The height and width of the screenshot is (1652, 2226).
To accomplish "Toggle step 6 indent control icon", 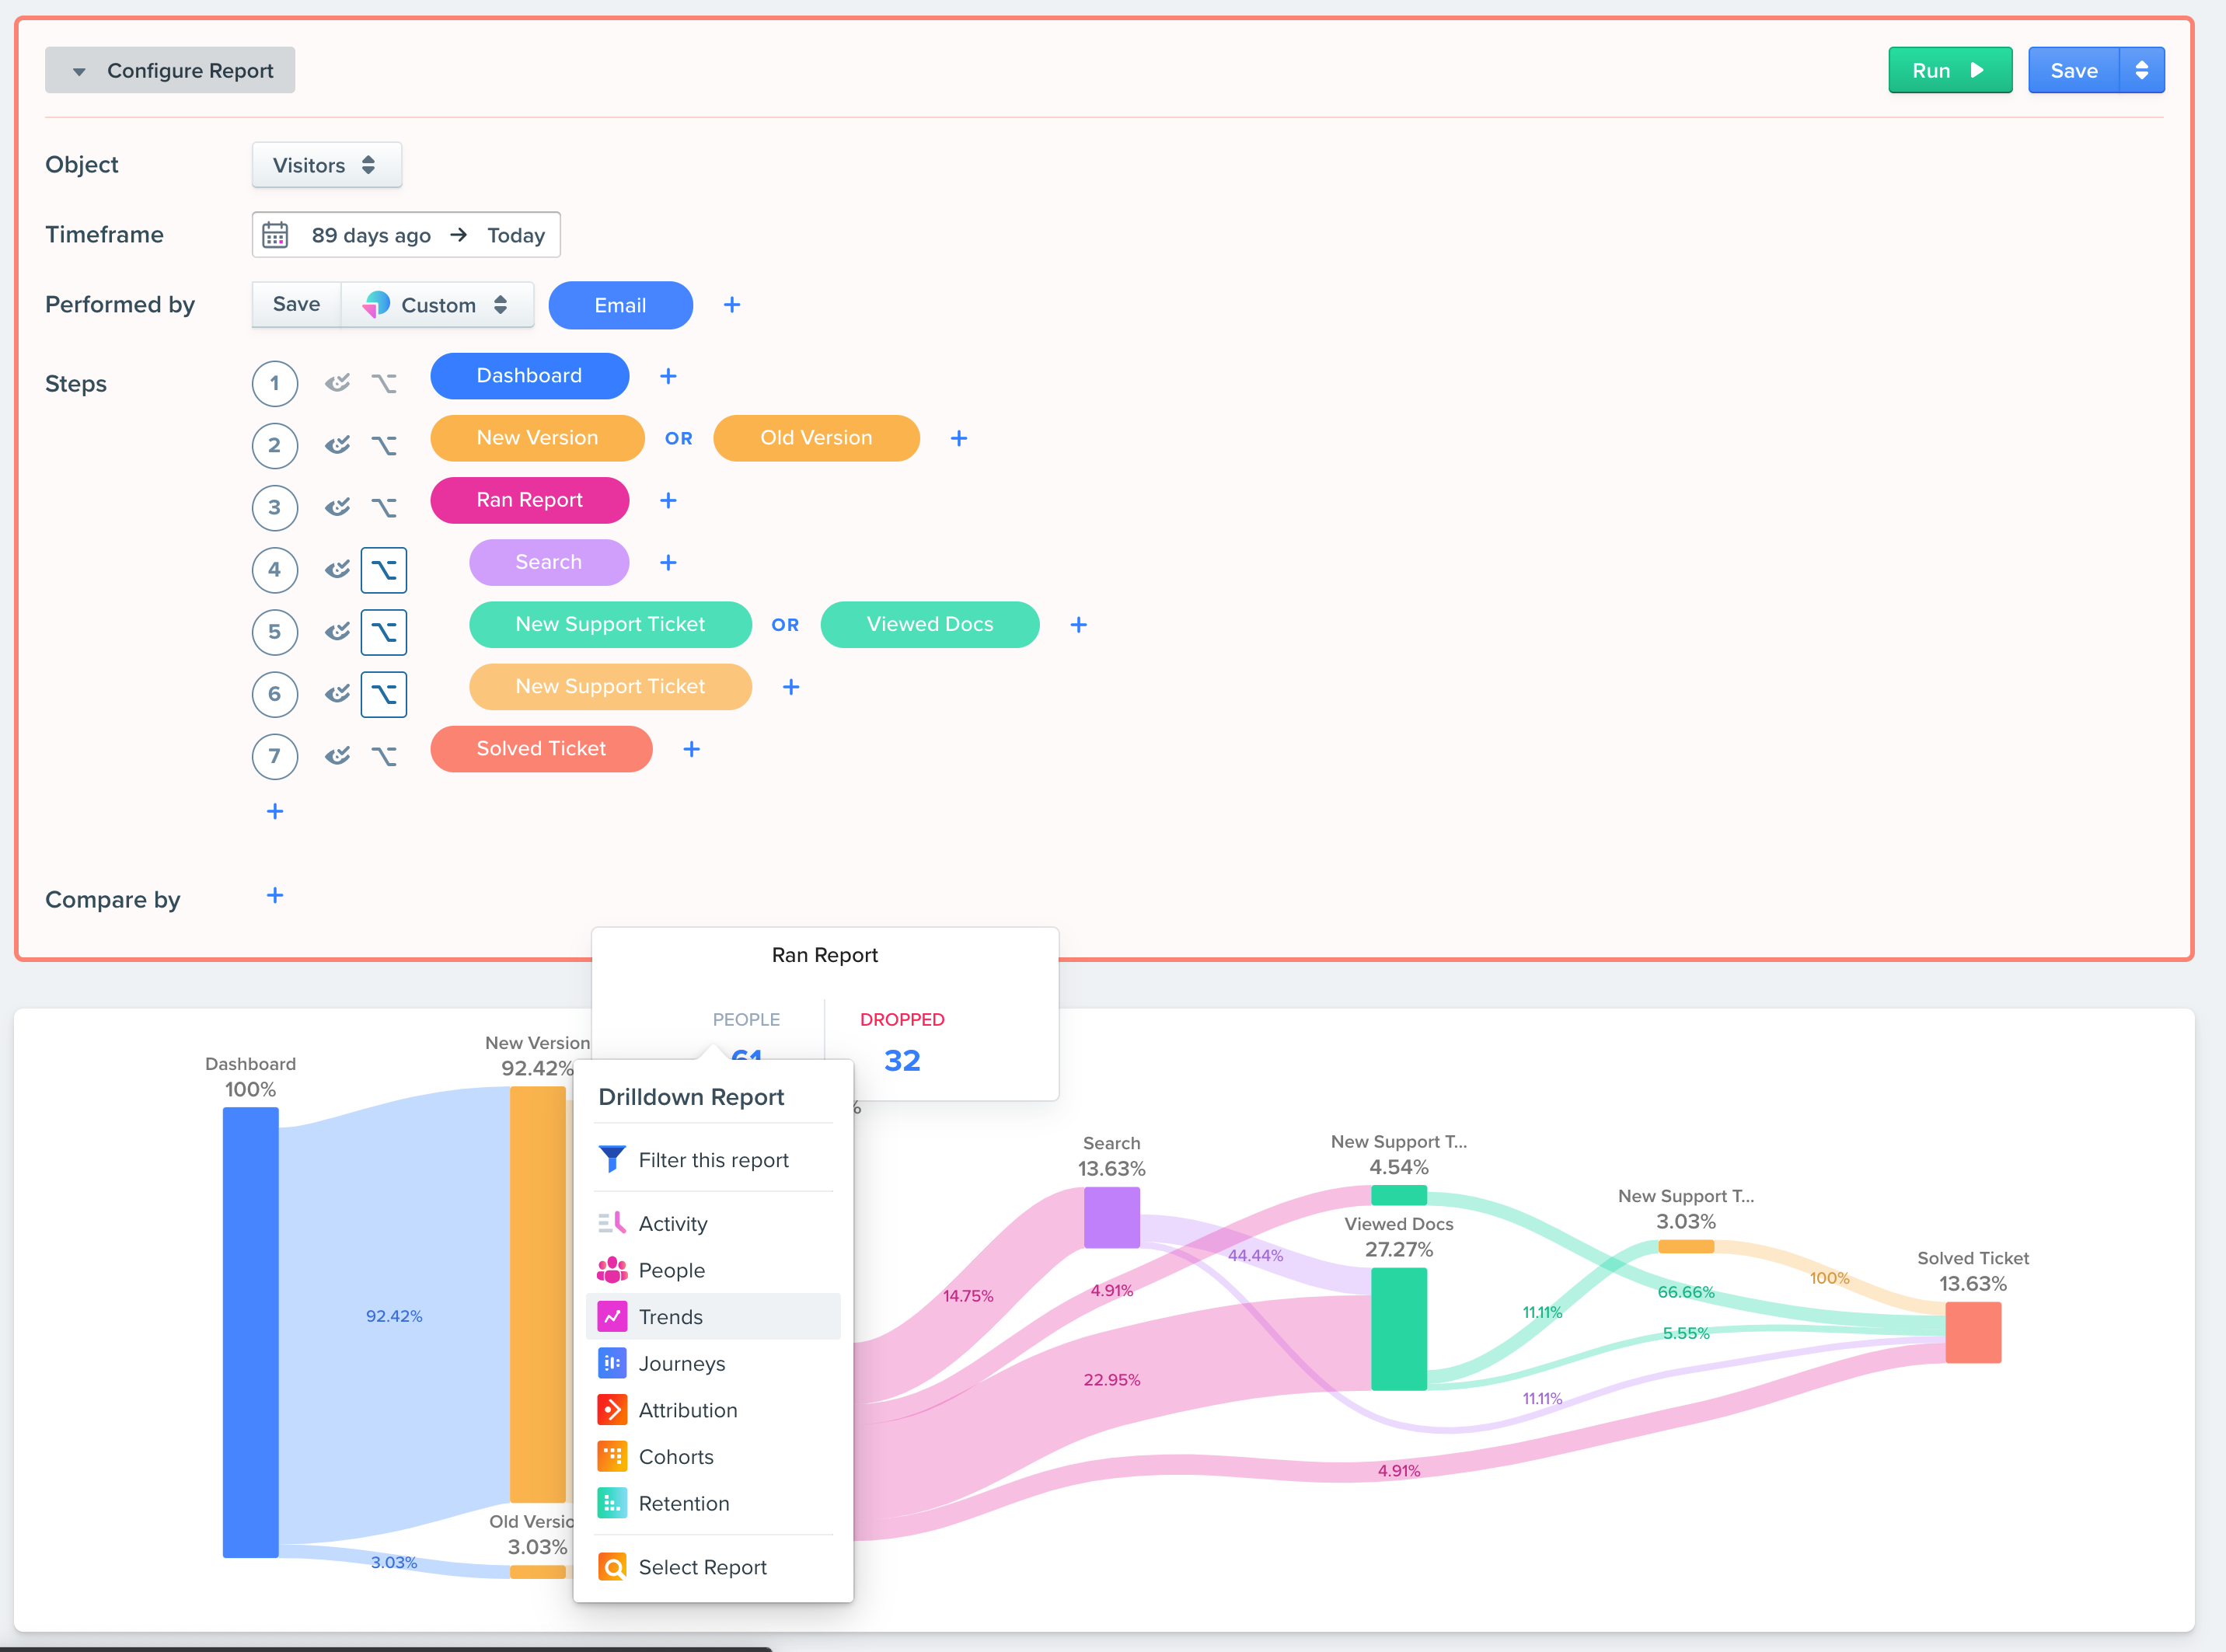I will [386, 689].
